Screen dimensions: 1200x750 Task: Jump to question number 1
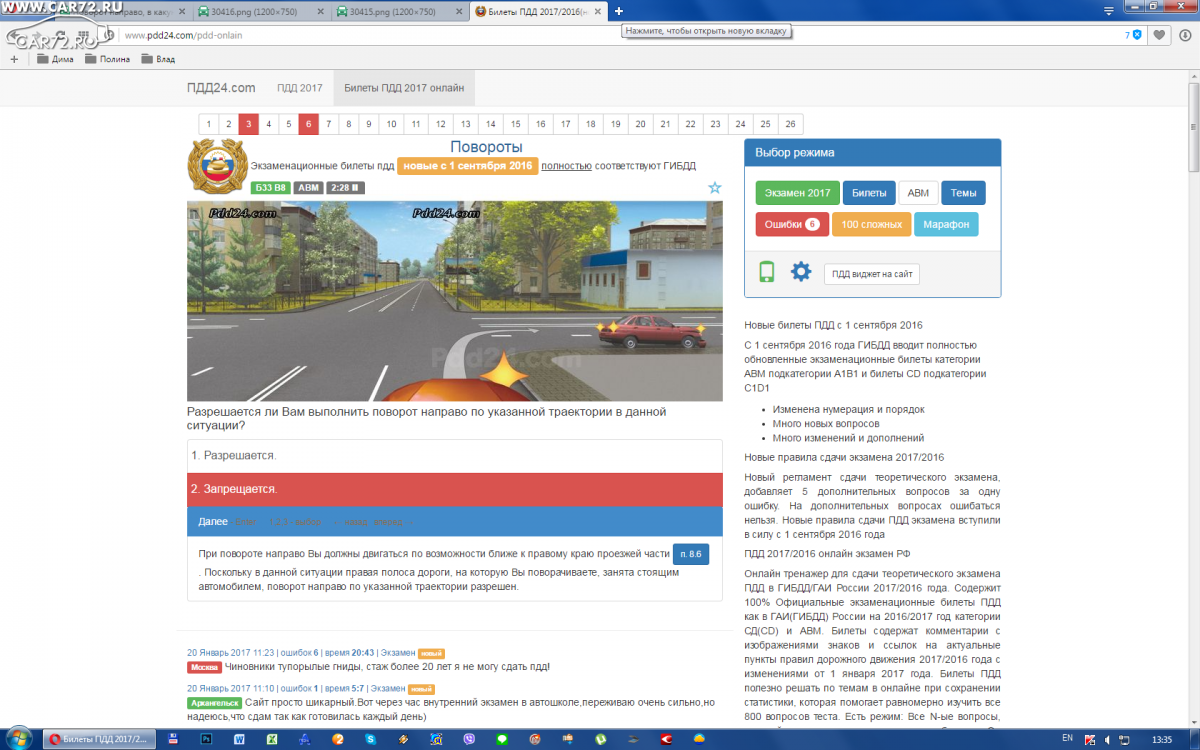point(208,124)
